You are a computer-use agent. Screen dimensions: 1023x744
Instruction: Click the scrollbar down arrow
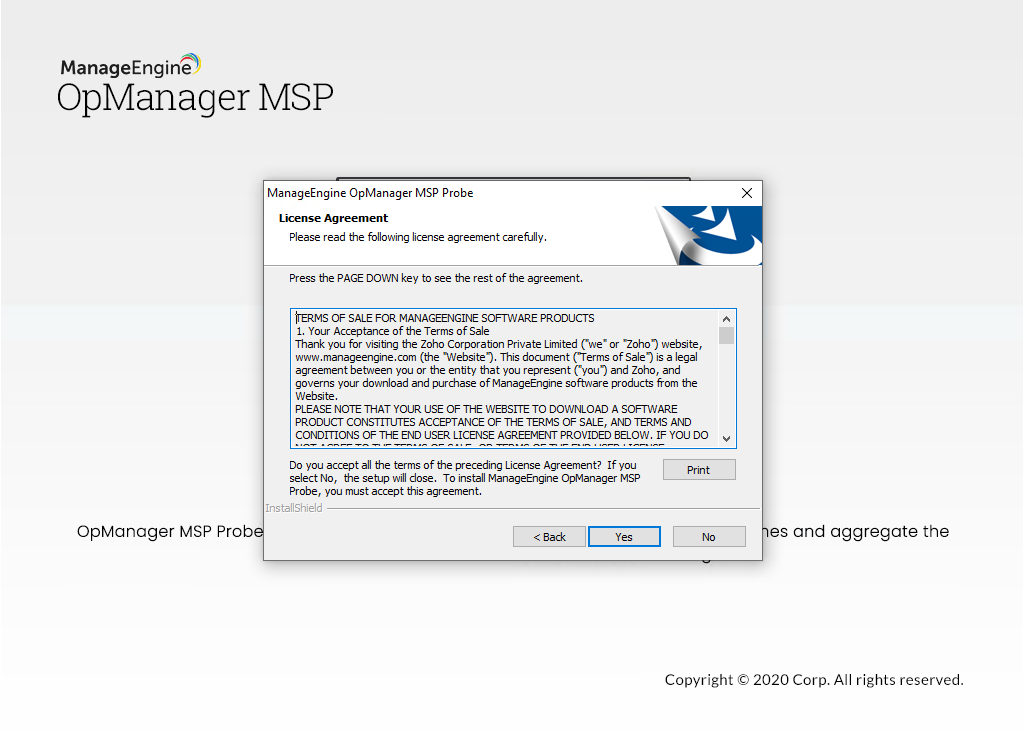(727, 439)
